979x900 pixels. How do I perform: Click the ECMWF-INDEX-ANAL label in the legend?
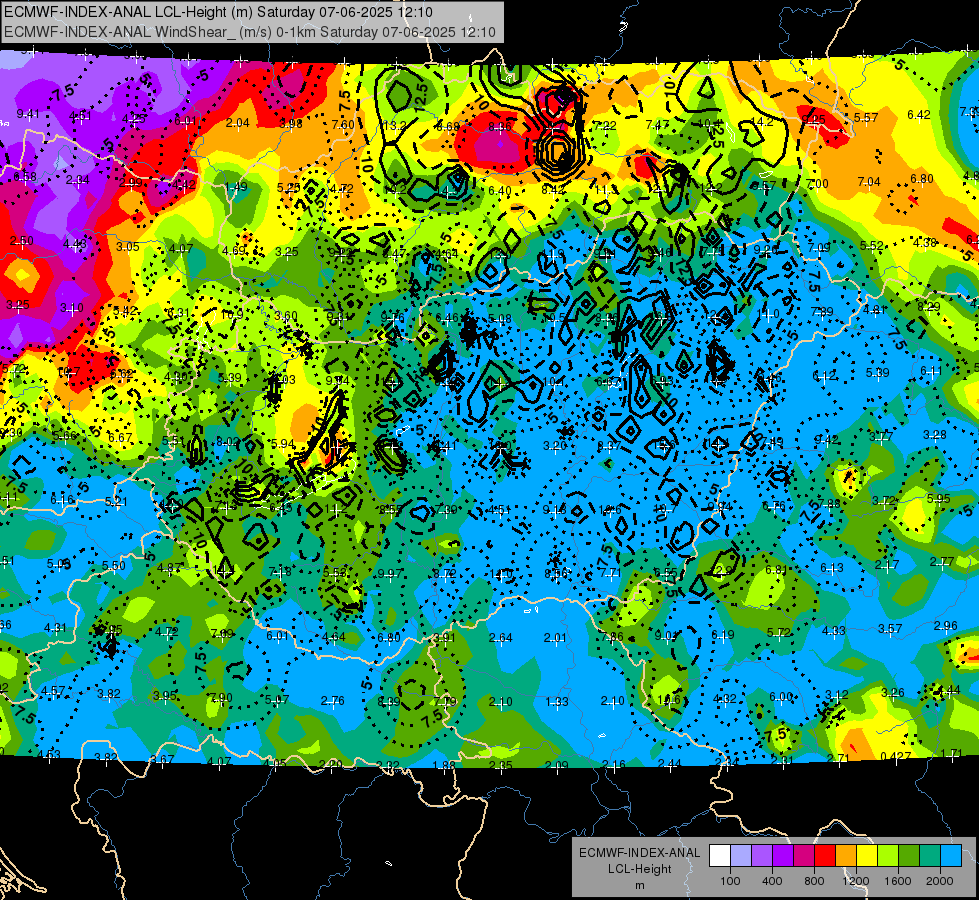[639, 853]
